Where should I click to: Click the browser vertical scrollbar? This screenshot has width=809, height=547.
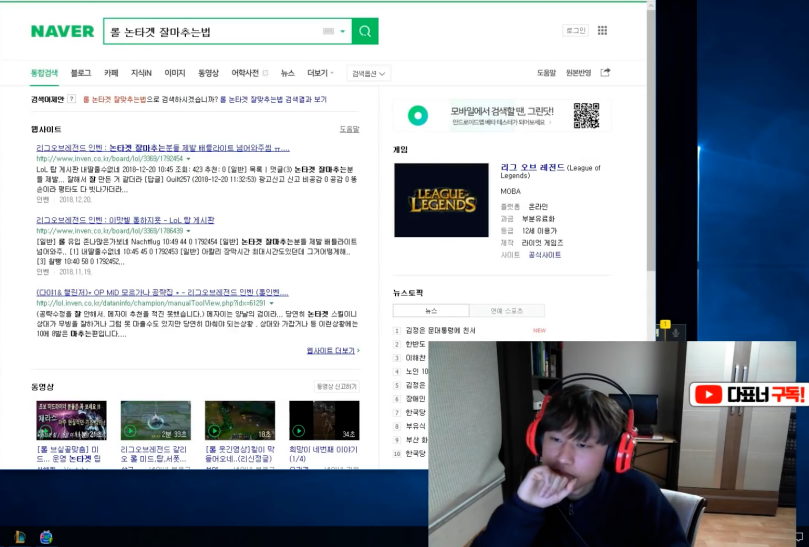pos(651,139)
